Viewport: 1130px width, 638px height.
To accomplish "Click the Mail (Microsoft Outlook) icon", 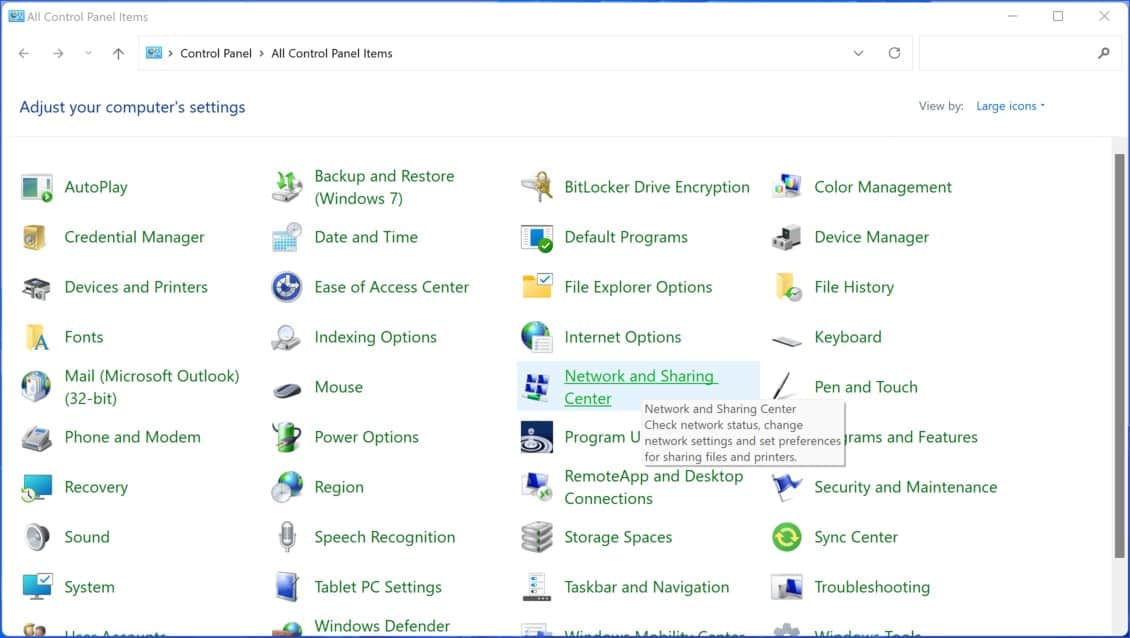I will tap(37, 387).
